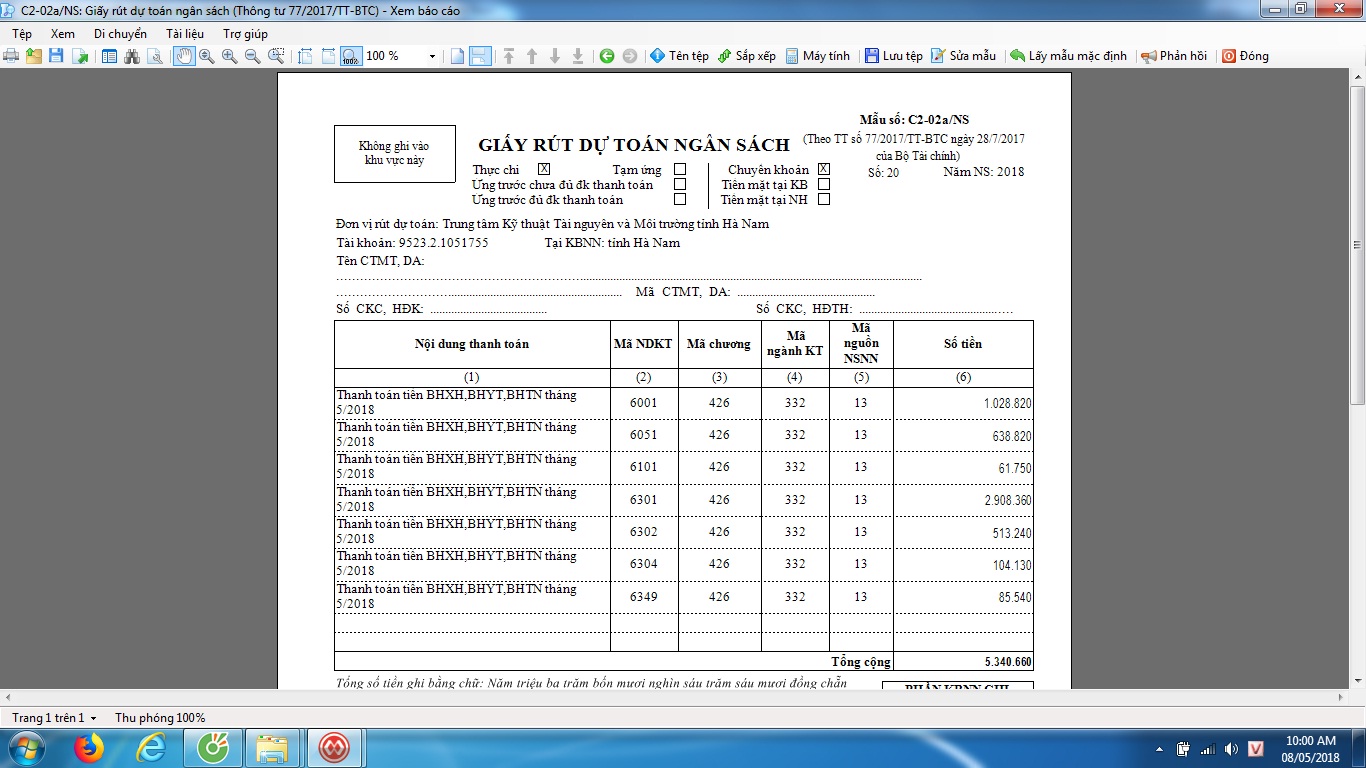Screen dimensions: 1366x768
Task: Select the marquee zoom selection tool
Action: click(x=276, y=56)
